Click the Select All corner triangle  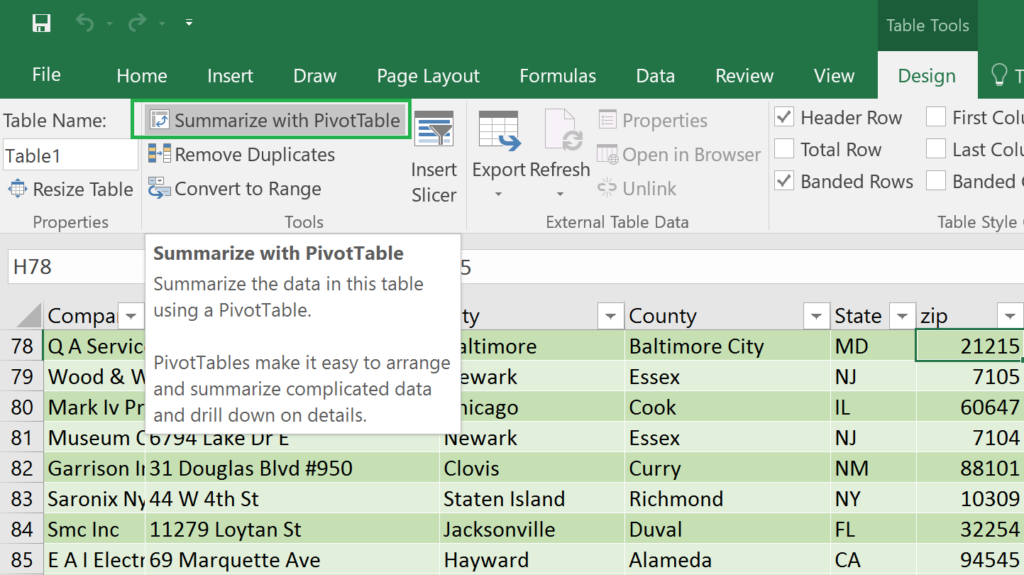click(x=29, y=315)
